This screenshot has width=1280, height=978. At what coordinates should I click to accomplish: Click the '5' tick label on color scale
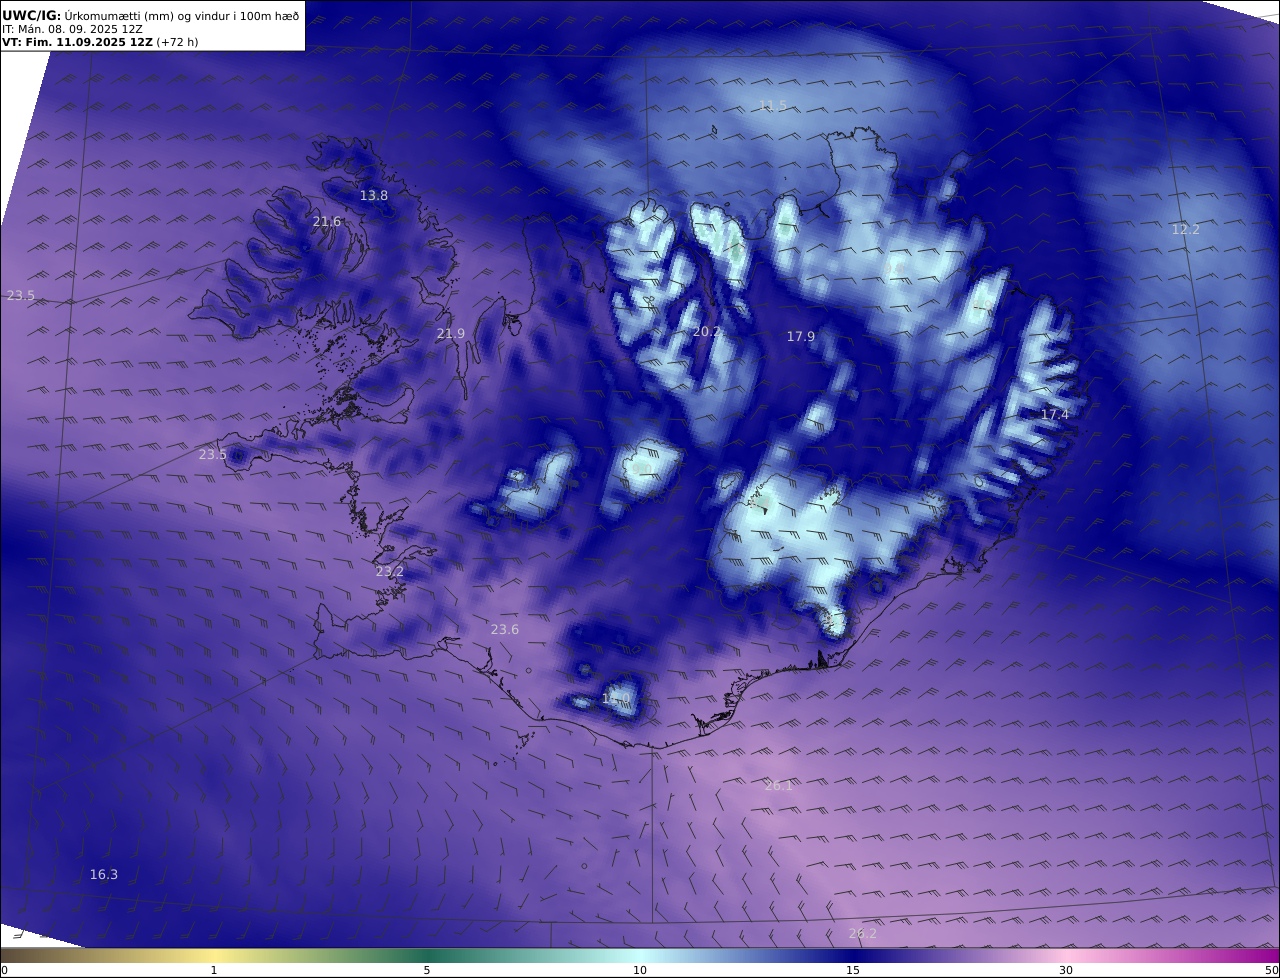click(x=427, y=970)
